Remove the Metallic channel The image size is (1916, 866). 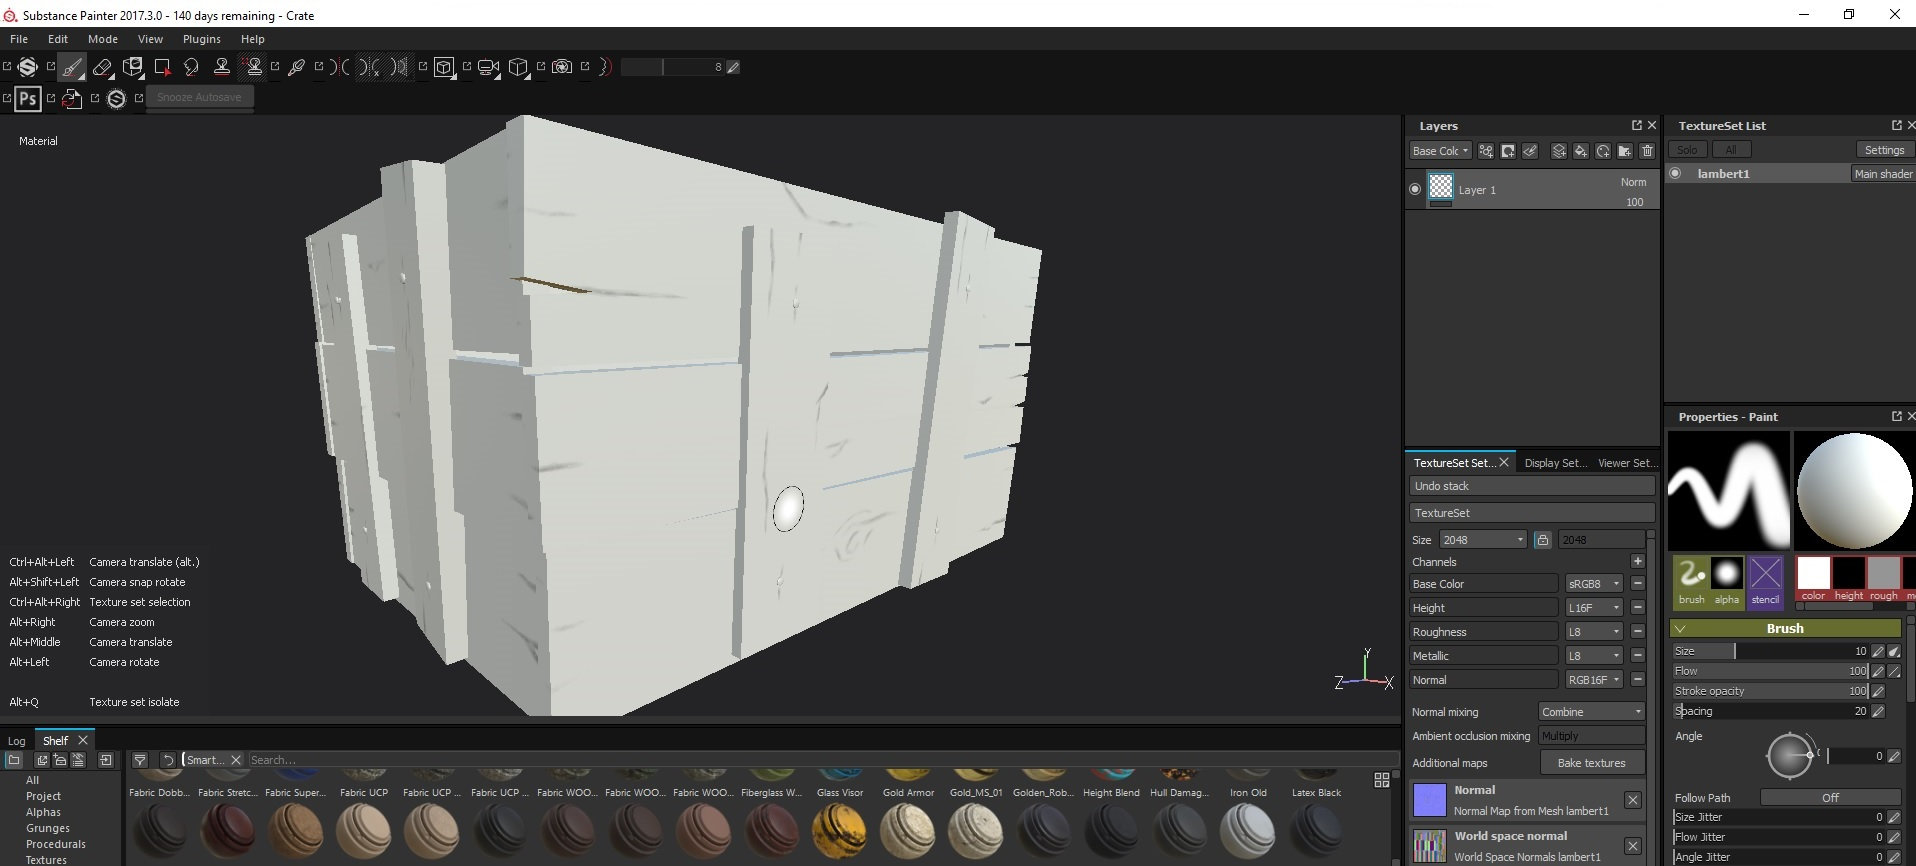tap(1637, 655)
